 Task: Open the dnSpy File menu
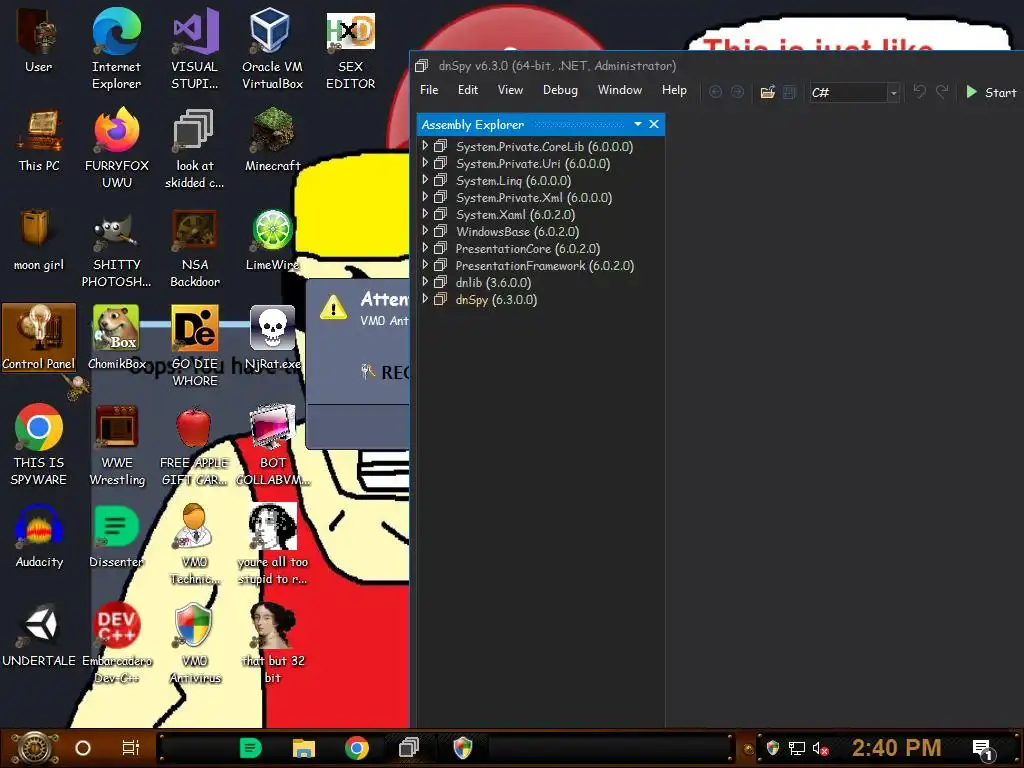pos(429,90)
